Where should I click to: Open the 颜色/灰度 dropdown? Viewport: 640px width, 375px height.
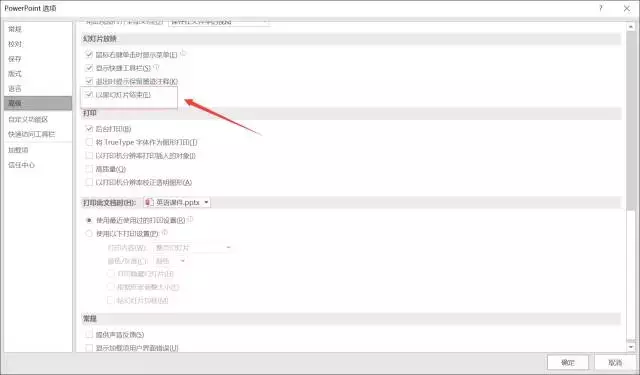pos(169,261)
